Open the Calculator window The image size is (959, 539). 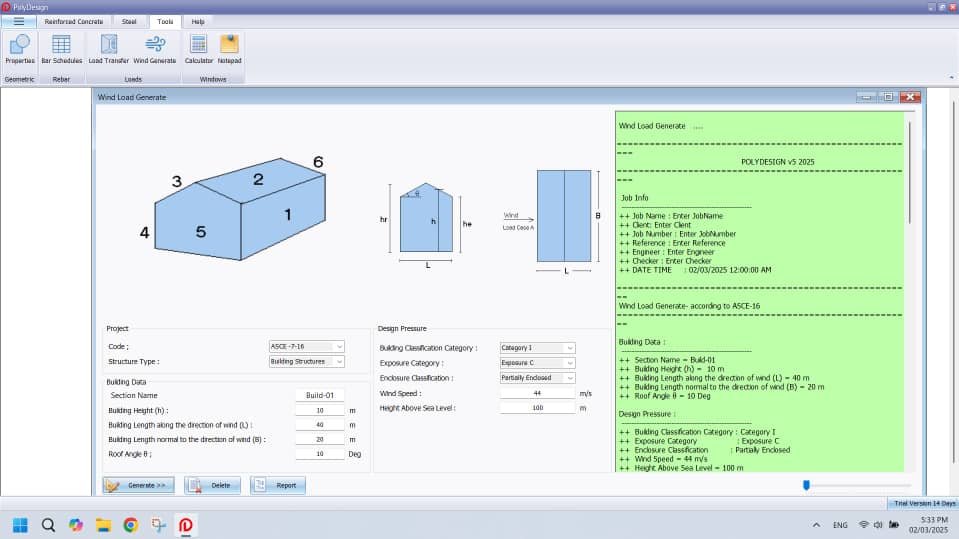pyautogui.click(x=198, y=49)
